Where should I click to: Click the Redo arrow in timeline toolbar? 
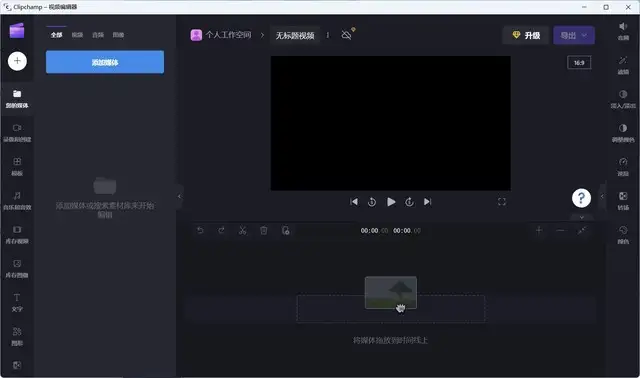tap(221, 231)
